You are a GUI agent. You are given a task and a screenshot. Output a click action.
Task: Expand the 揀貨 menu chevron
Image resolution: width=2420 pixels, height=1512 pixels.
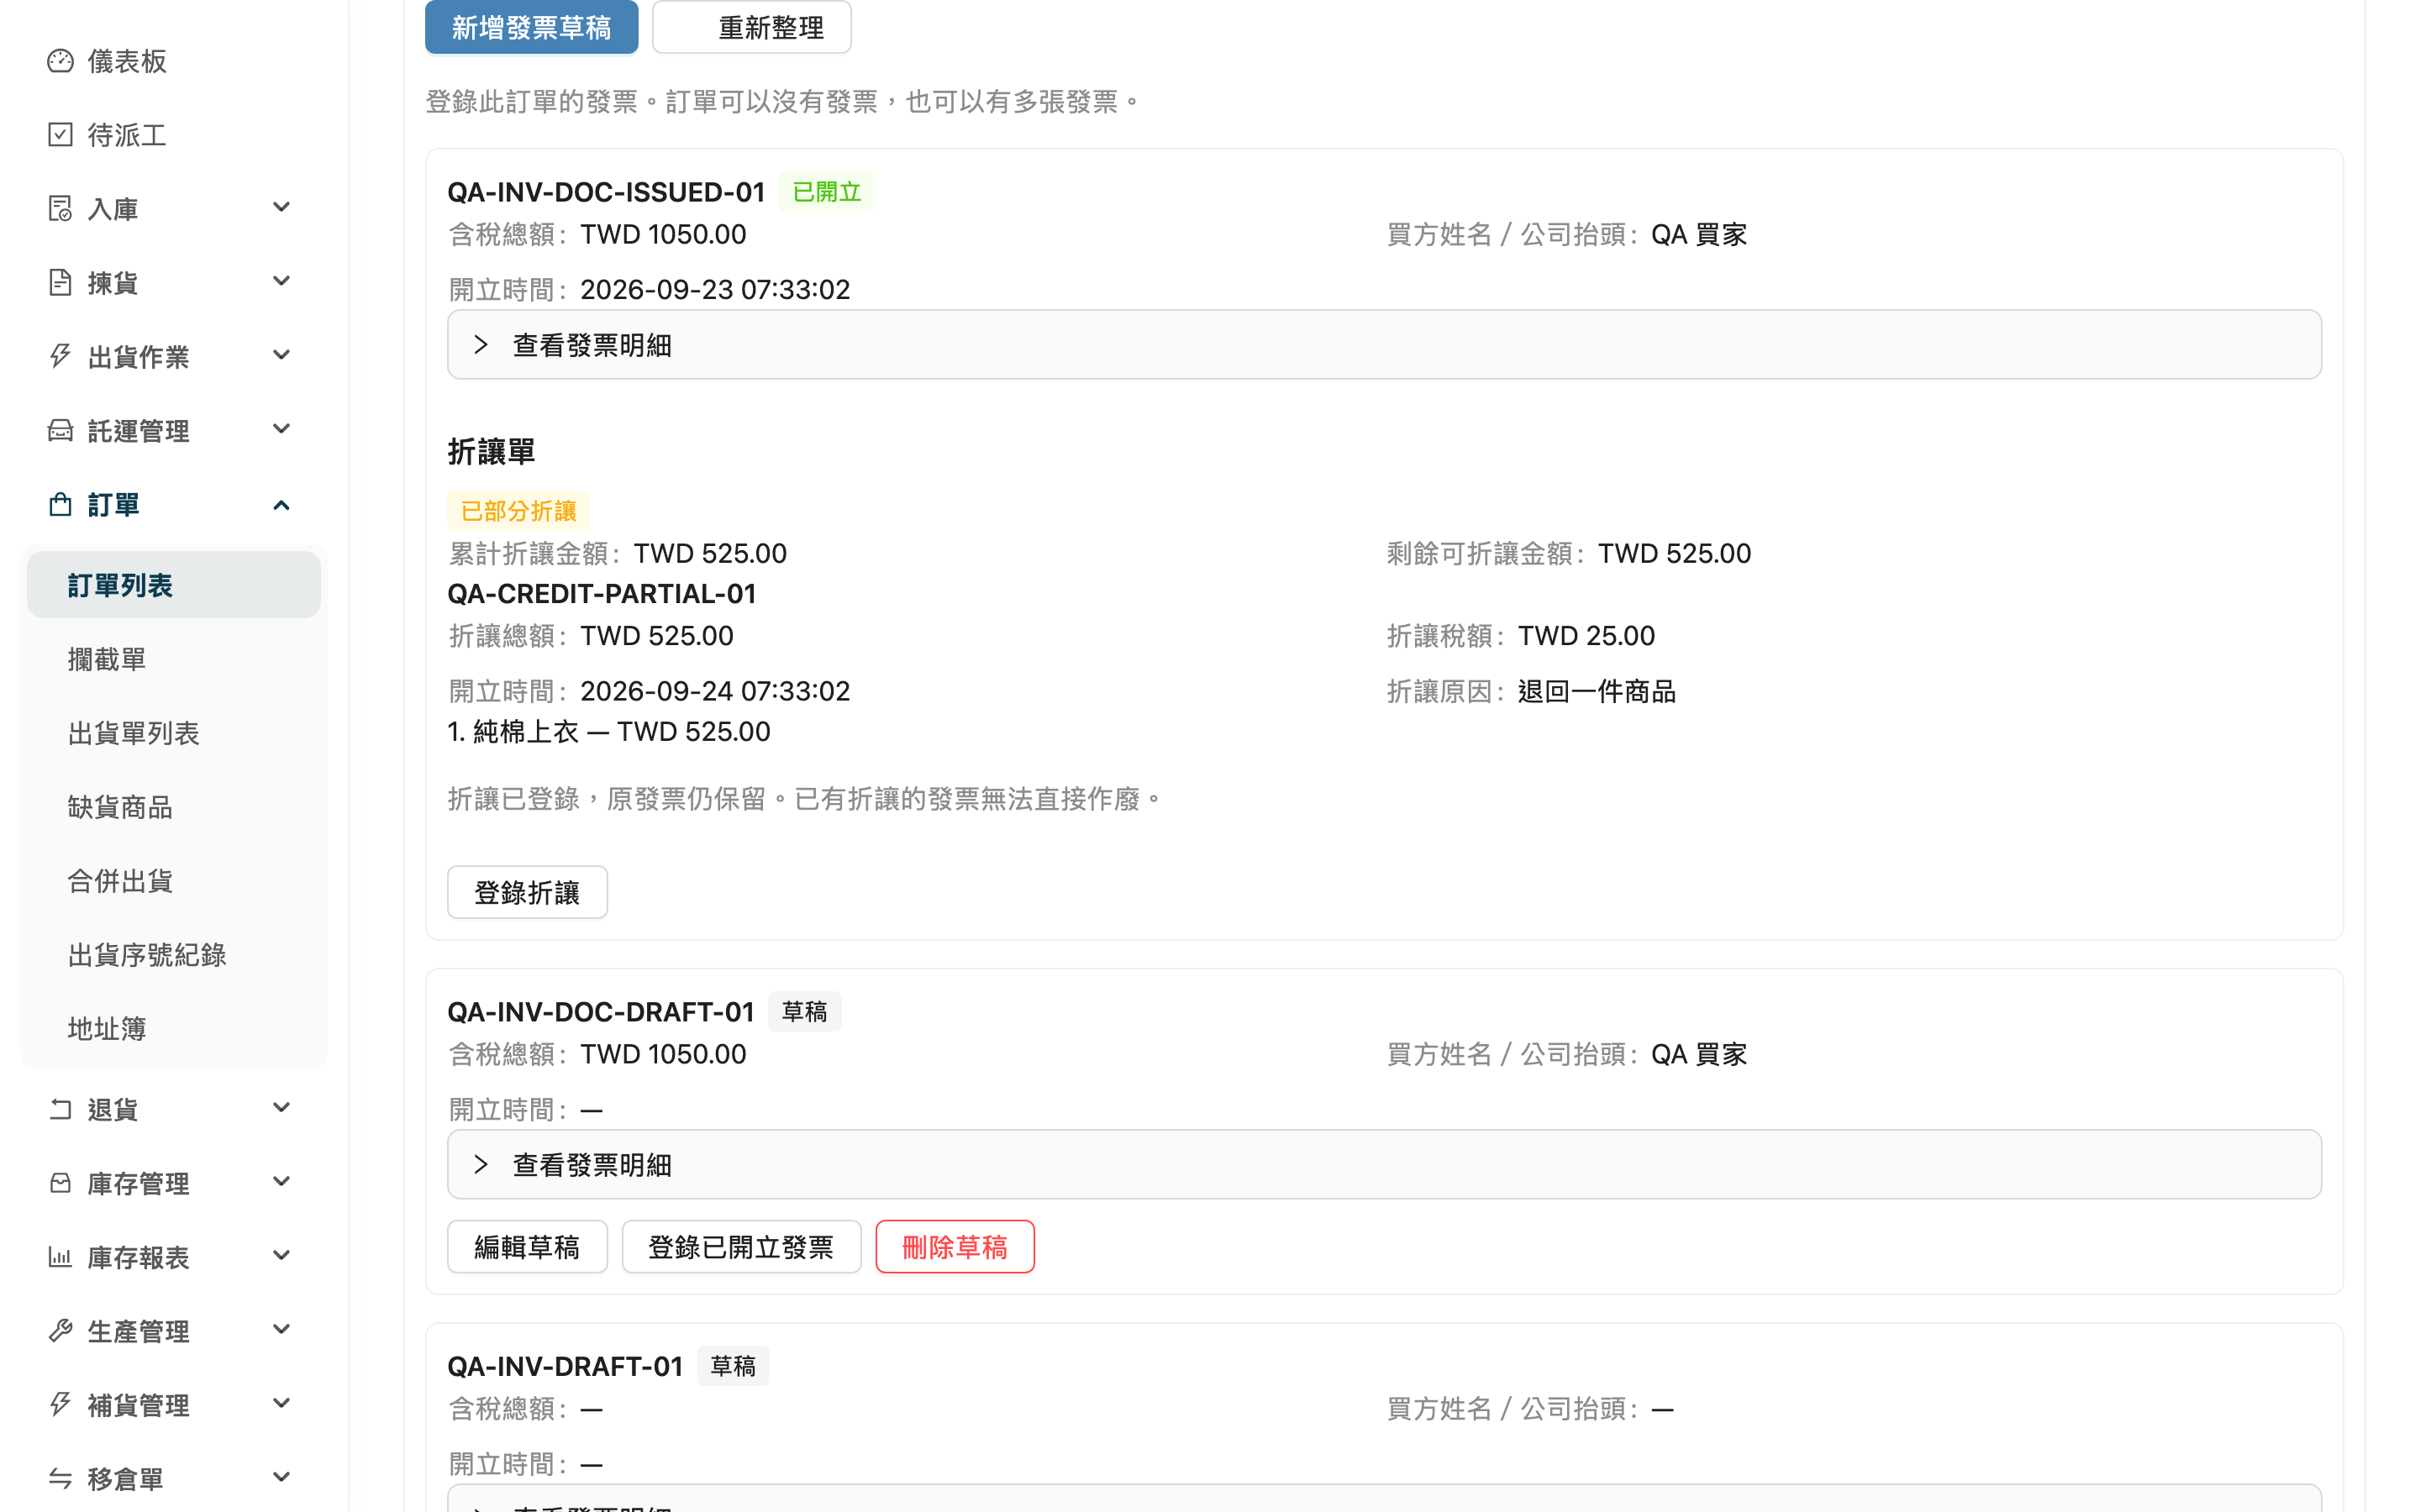coord(281,281)
